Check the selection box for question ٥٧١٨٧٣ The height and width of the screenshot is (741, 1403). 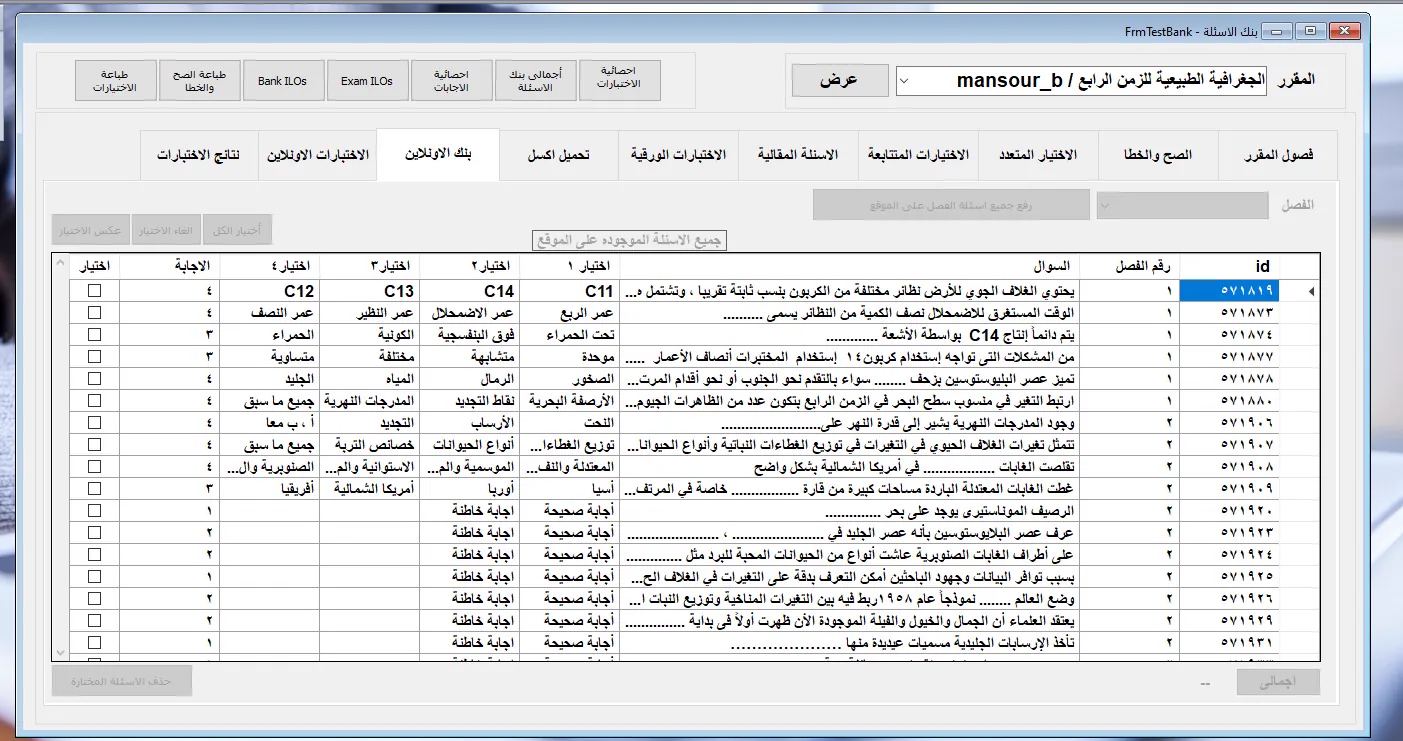95,312
